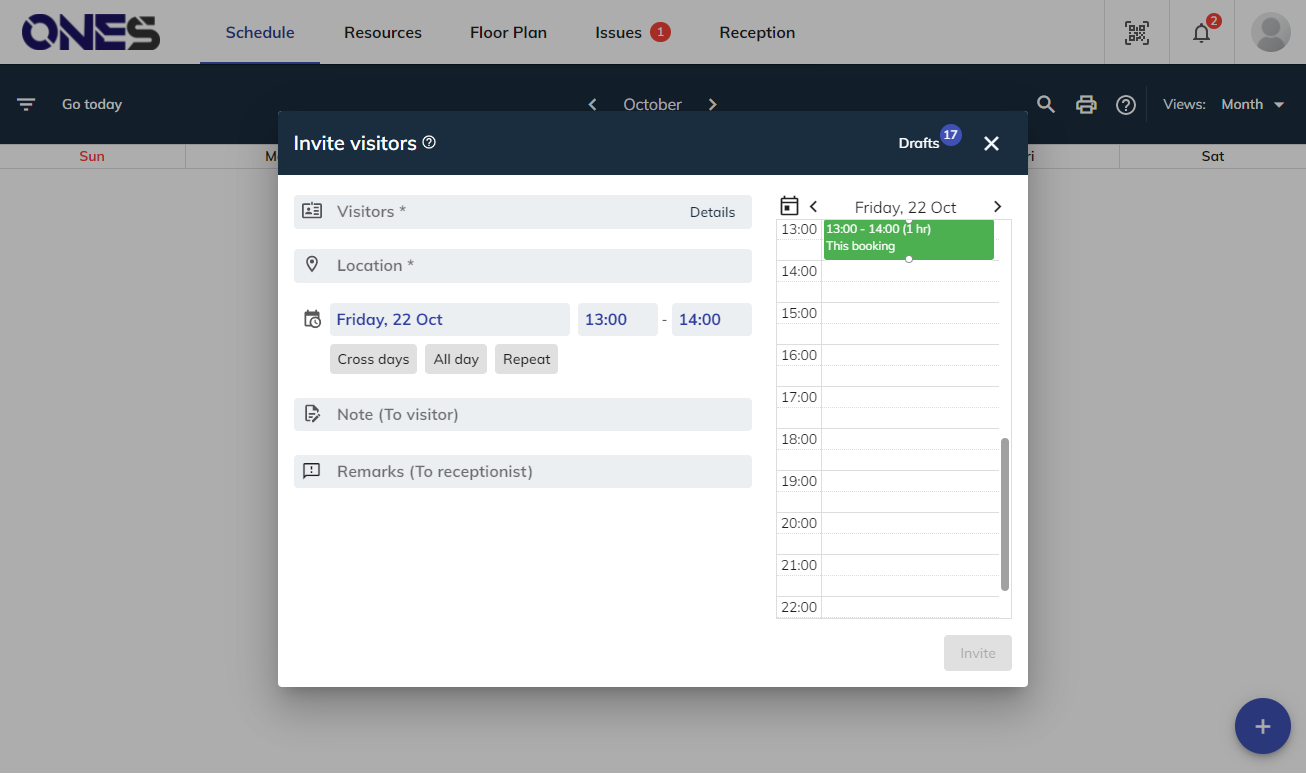Expand the Views Month dropdown
The width and height of the screenshot is (1306, 774).
click(1252, 104)
